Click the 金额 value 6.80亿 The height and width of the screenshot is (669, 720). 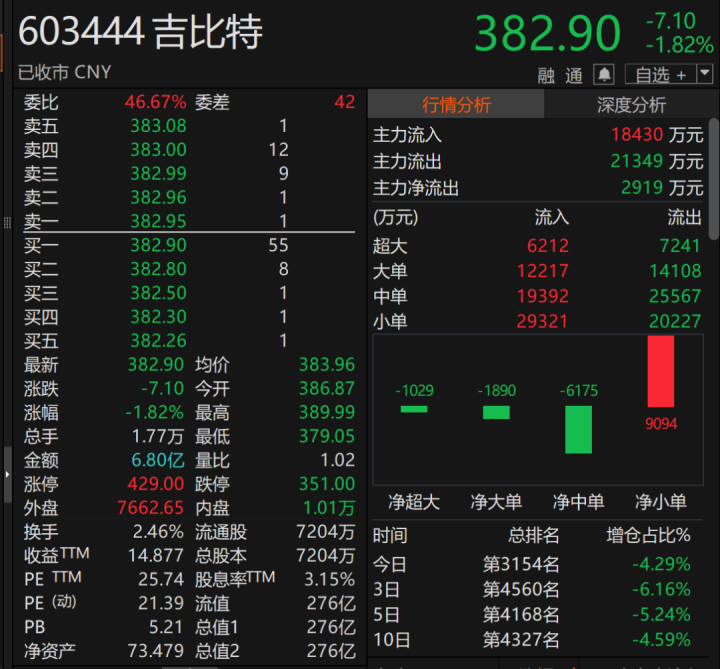click(158, 460)
